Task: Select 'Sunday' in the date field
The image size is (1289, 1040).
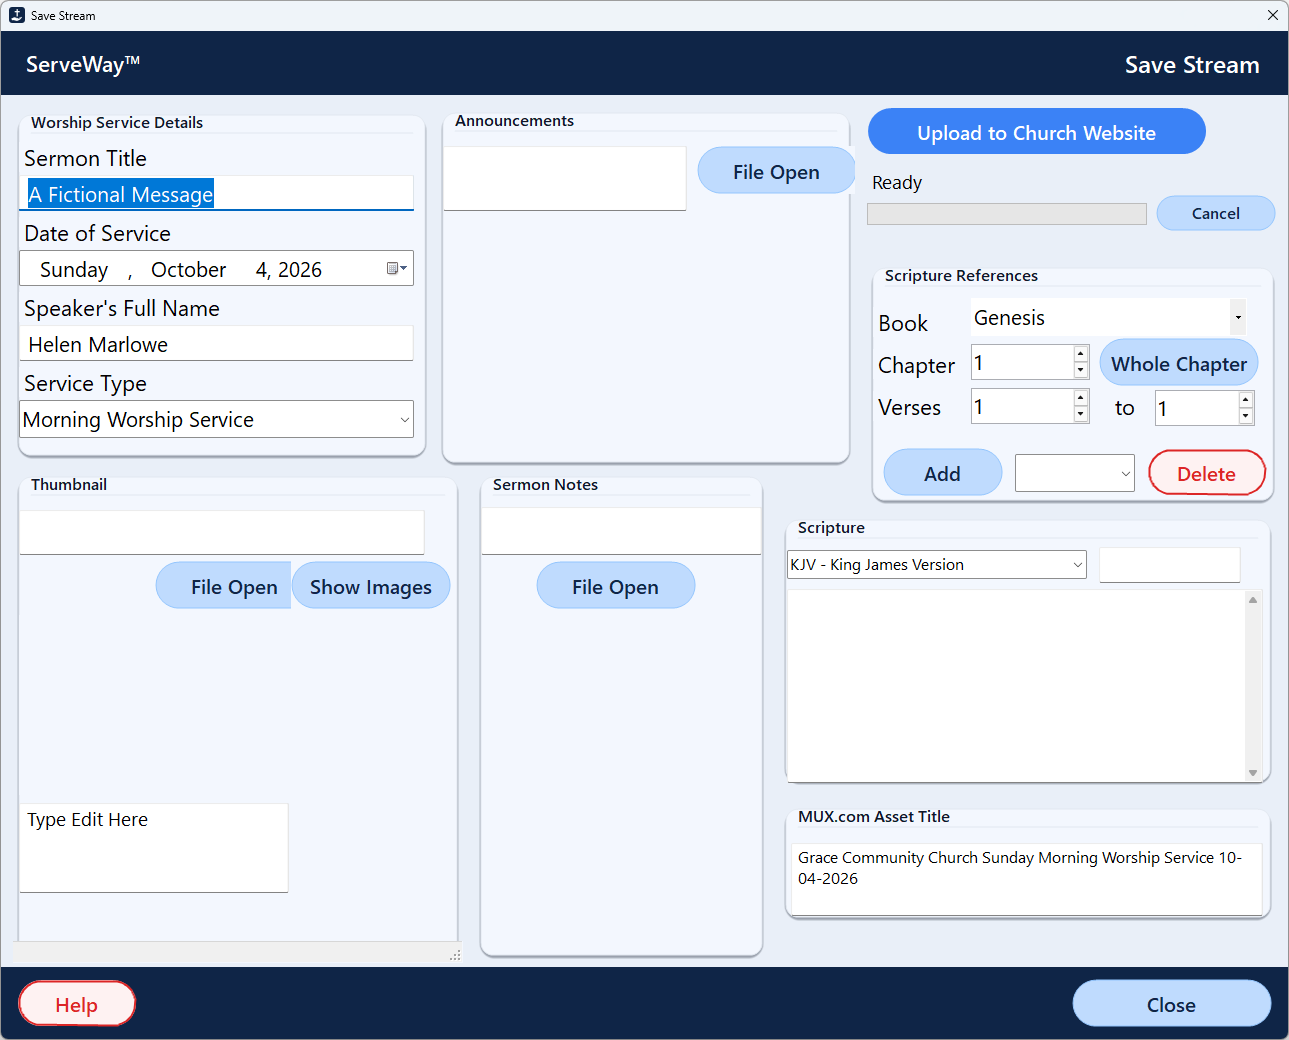Action: (x=74, y=270)
